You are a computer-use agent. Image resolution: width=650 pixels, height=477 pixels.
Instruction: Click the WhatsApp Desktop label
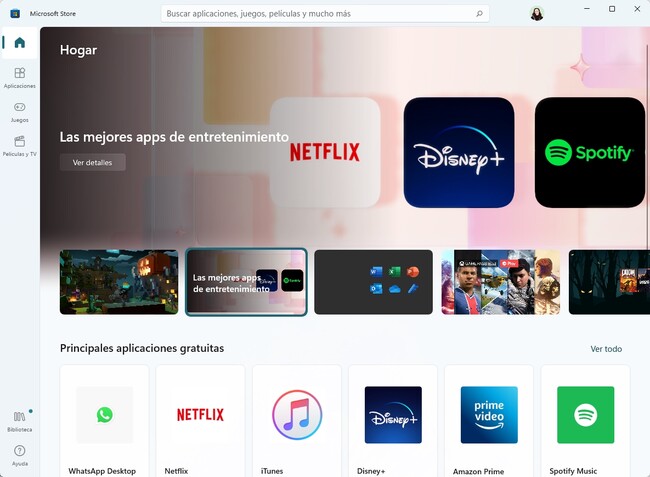(102, 471)
